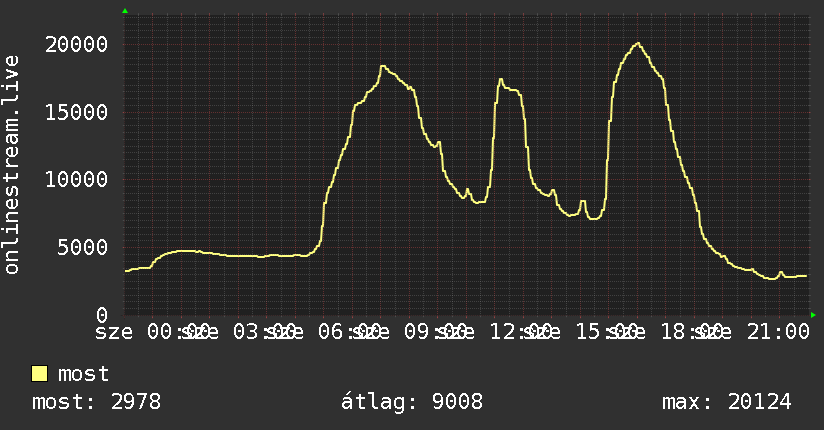The width and height of the screenshot is (824, 430).
Task: Click the 'most' legend label
Action: point(83,374)
